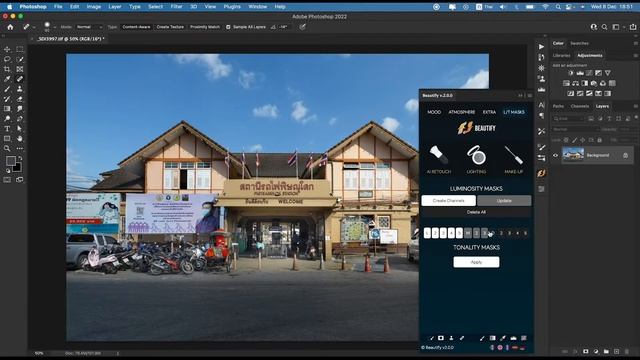Viewport: 640px width, 360px height.
Task: Select the Eyedropper tool
Action: click(7, 79)
